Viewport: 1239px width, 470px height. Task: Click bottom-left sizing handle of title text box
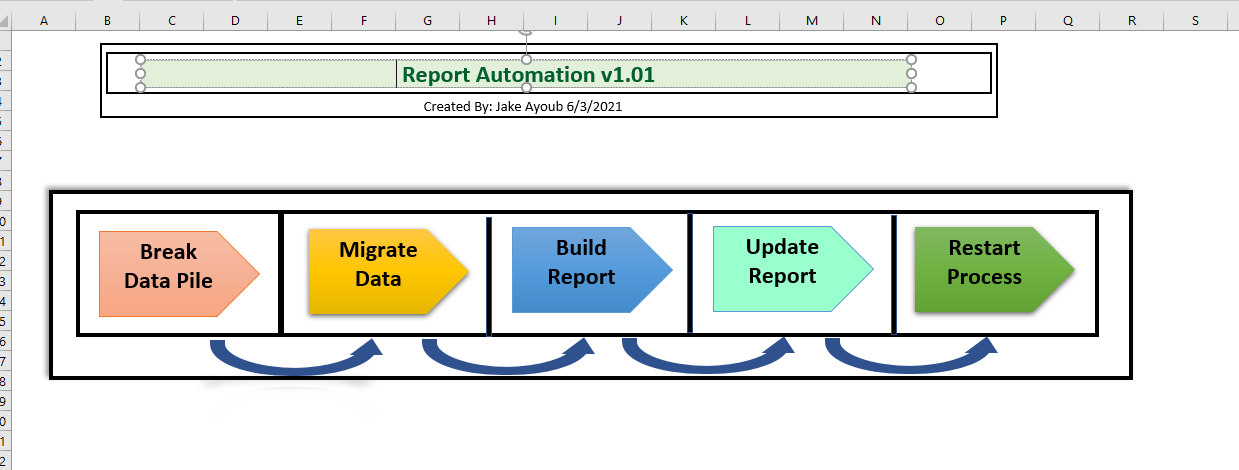click(140, 88)
